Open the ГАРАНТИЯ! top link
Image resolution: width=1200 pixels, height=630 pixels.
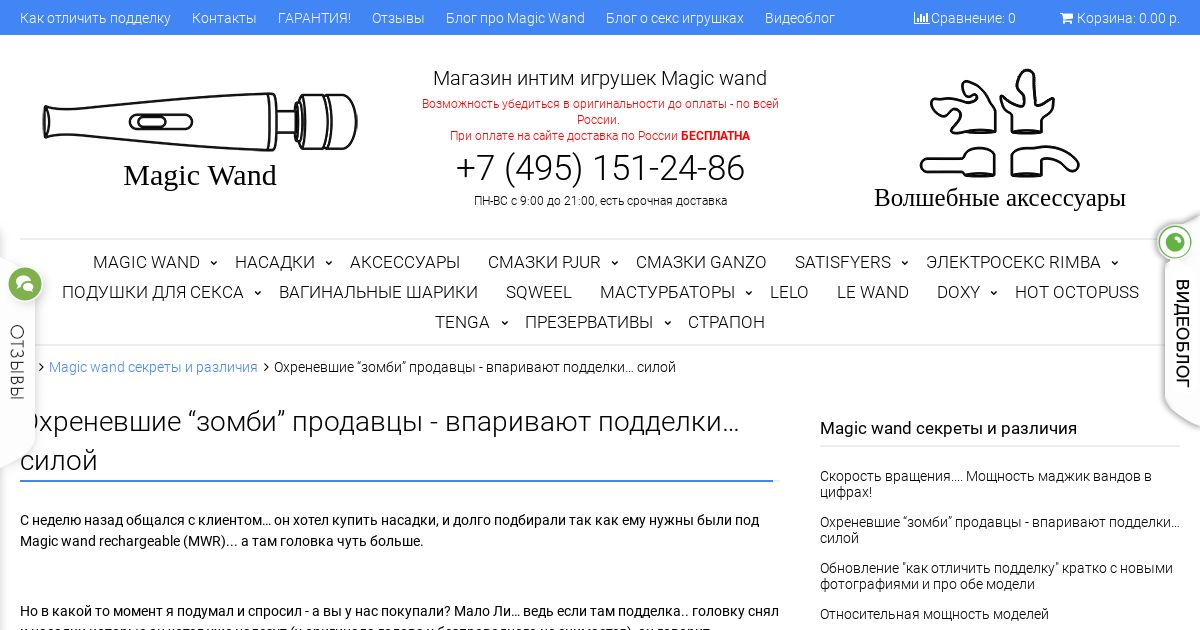click(x=314, y=18)
